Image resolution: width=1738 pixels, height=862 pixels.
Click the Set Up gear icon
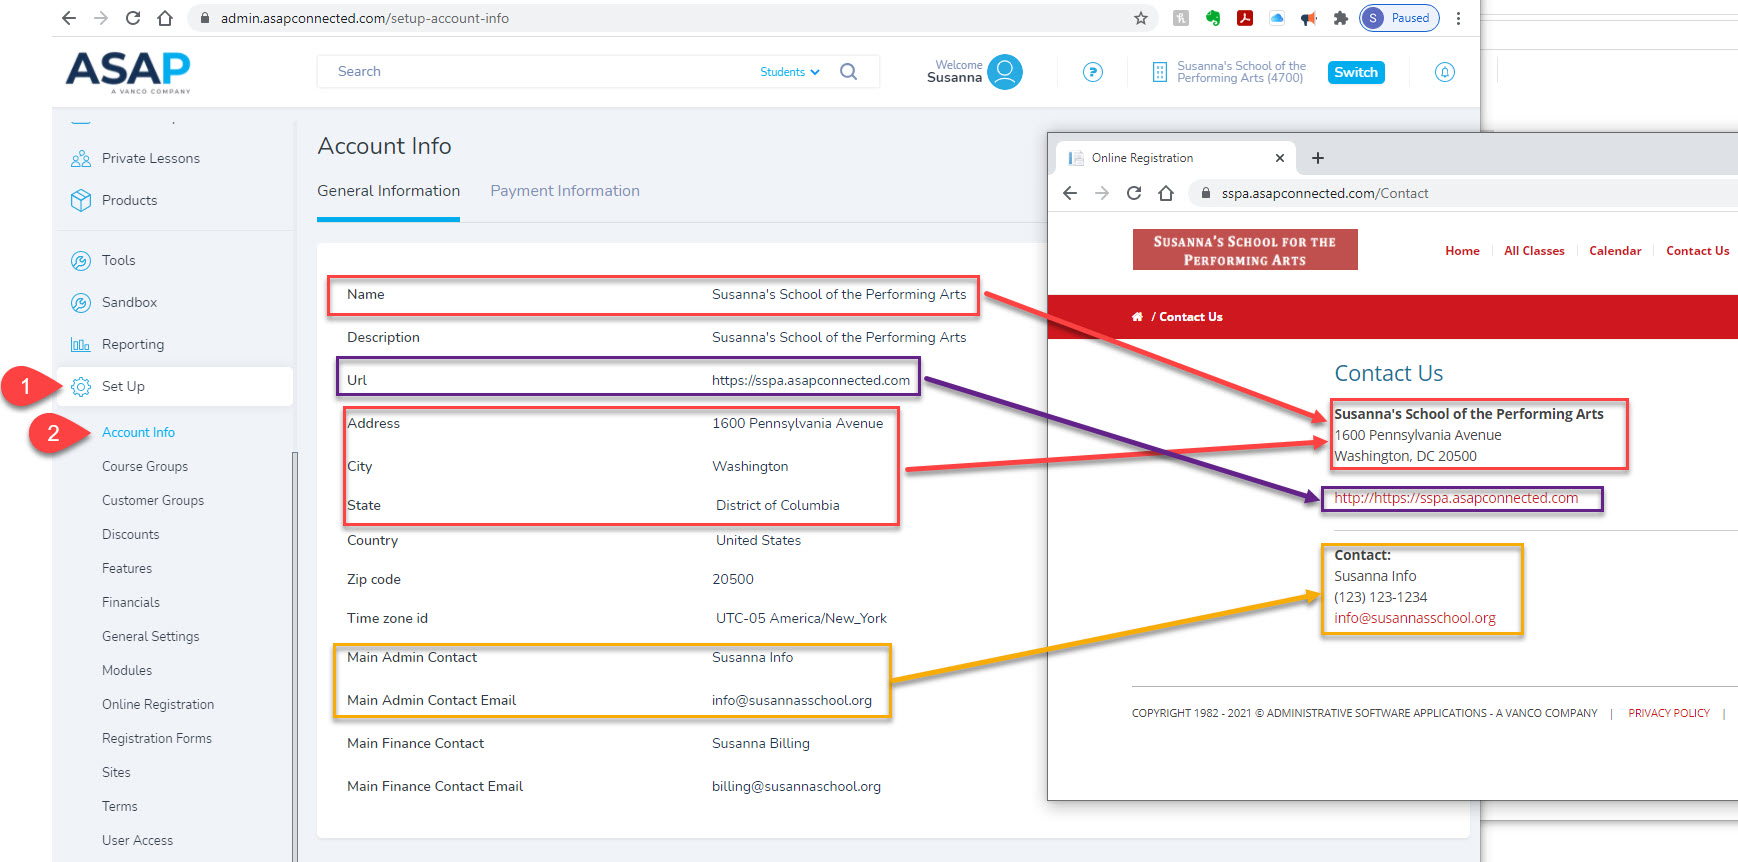click(x=81, y=387)
